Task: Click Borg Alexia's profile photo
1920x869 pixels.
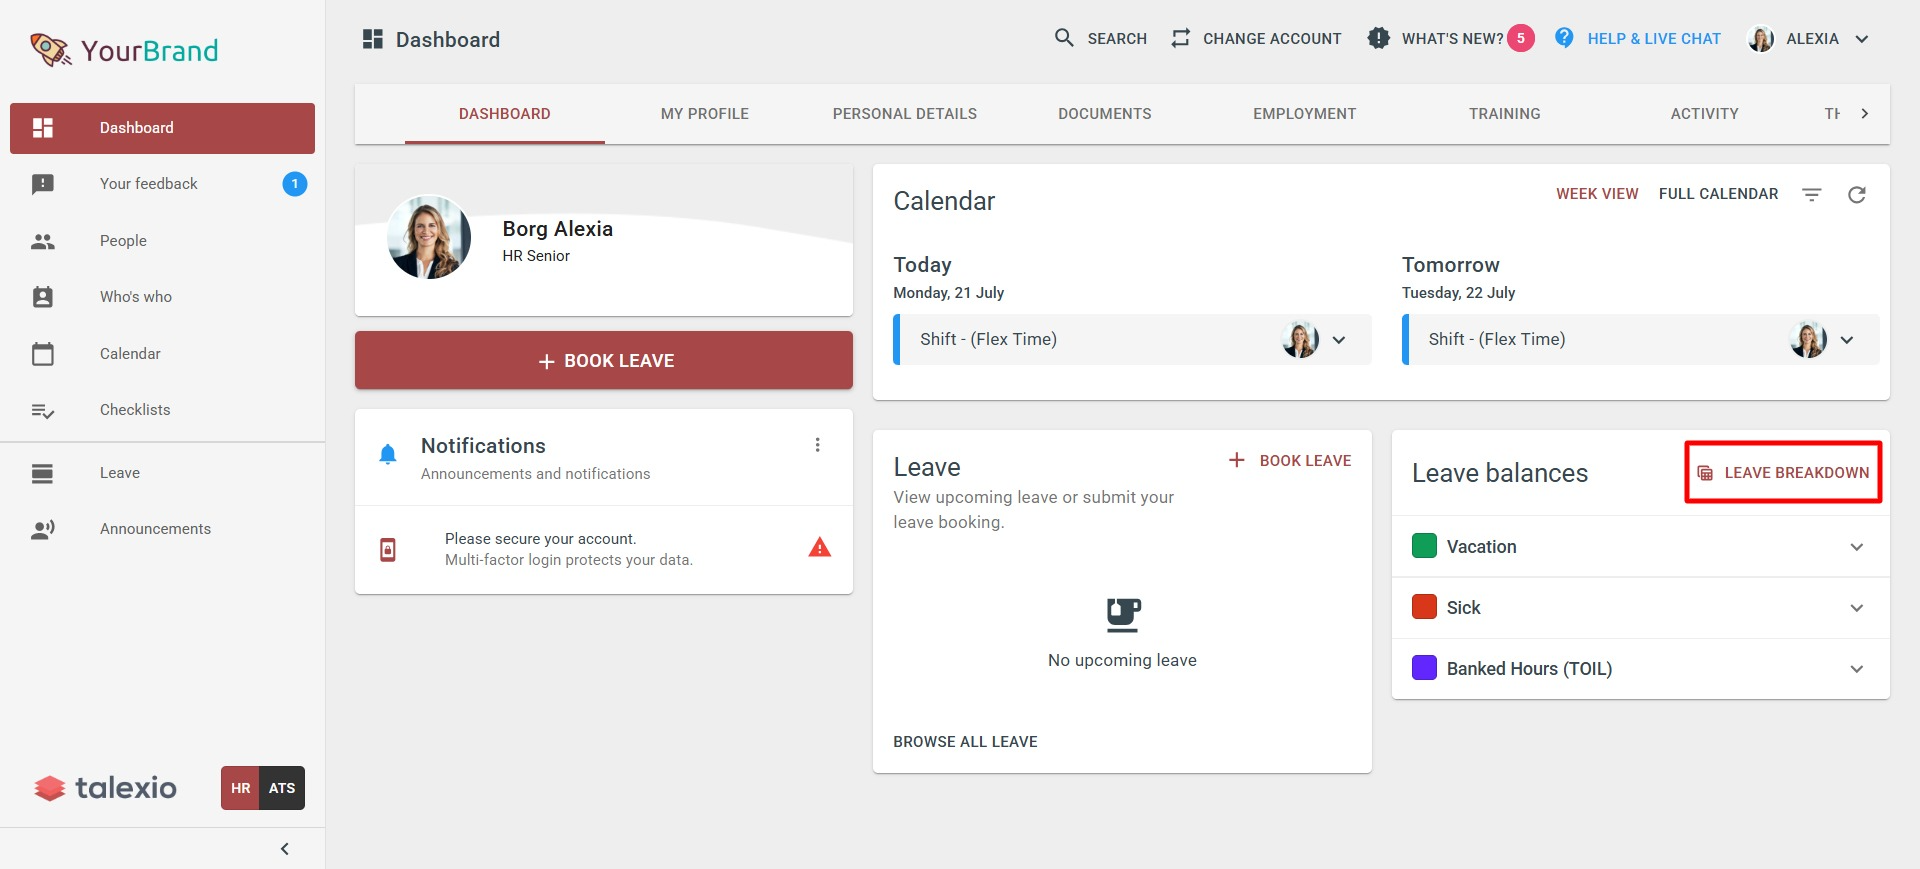Action: 429,237
